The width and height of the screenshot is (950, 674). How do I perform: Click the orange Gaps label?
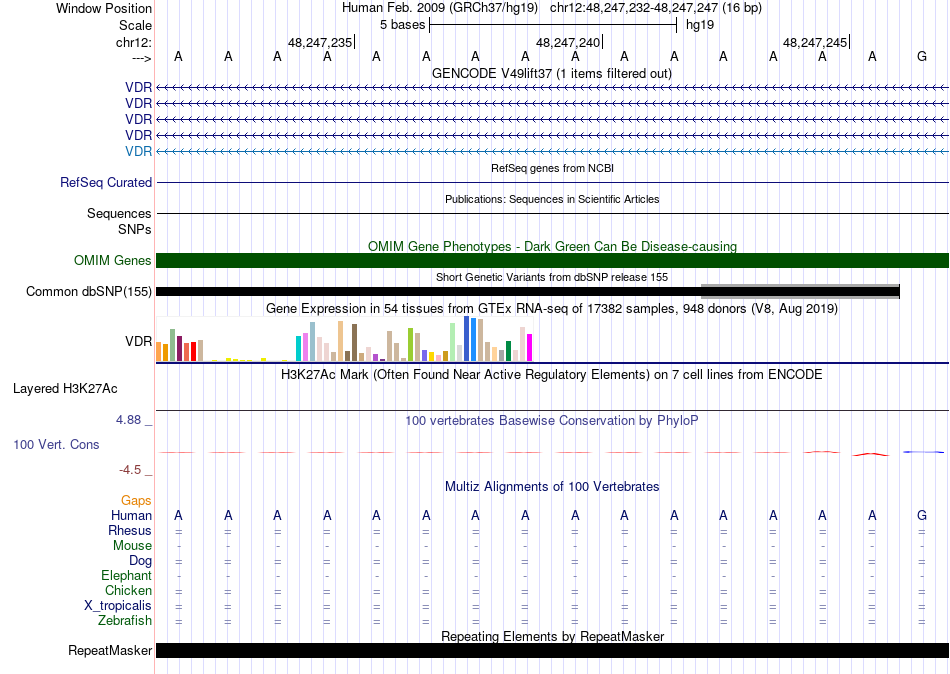pyautogui.click(x=136, y=500)
